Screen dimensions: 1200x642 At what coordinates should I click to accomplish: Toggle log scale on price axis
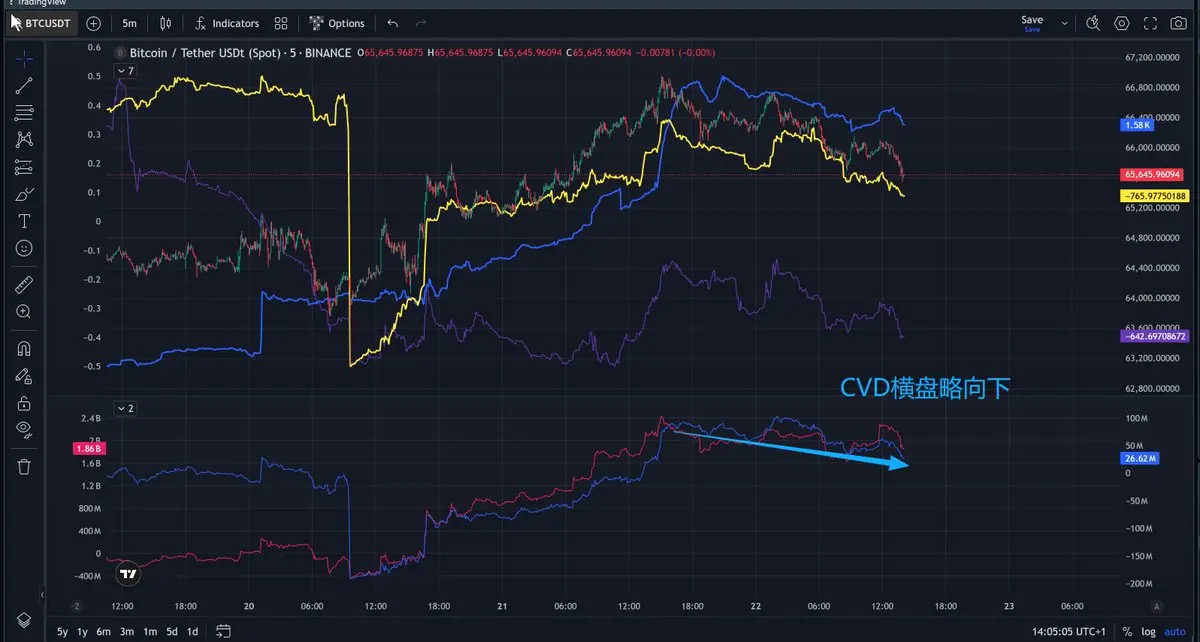1149,631
